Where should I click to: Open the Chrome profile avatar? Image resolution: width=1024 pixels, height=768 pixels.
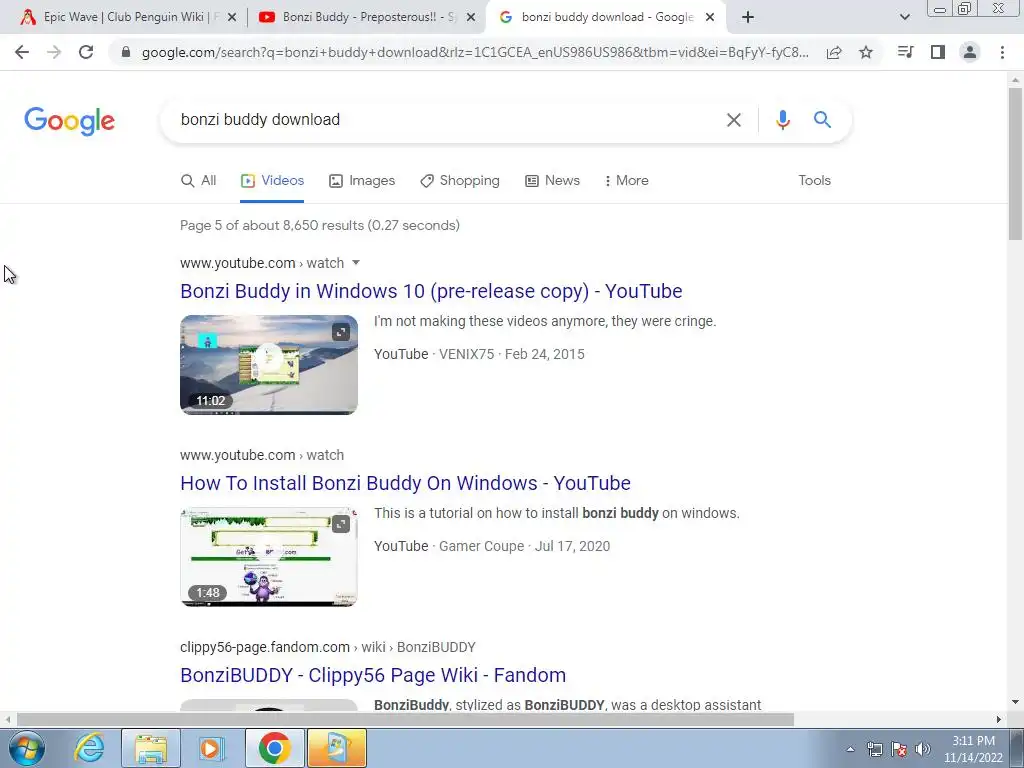click(970, 52)
